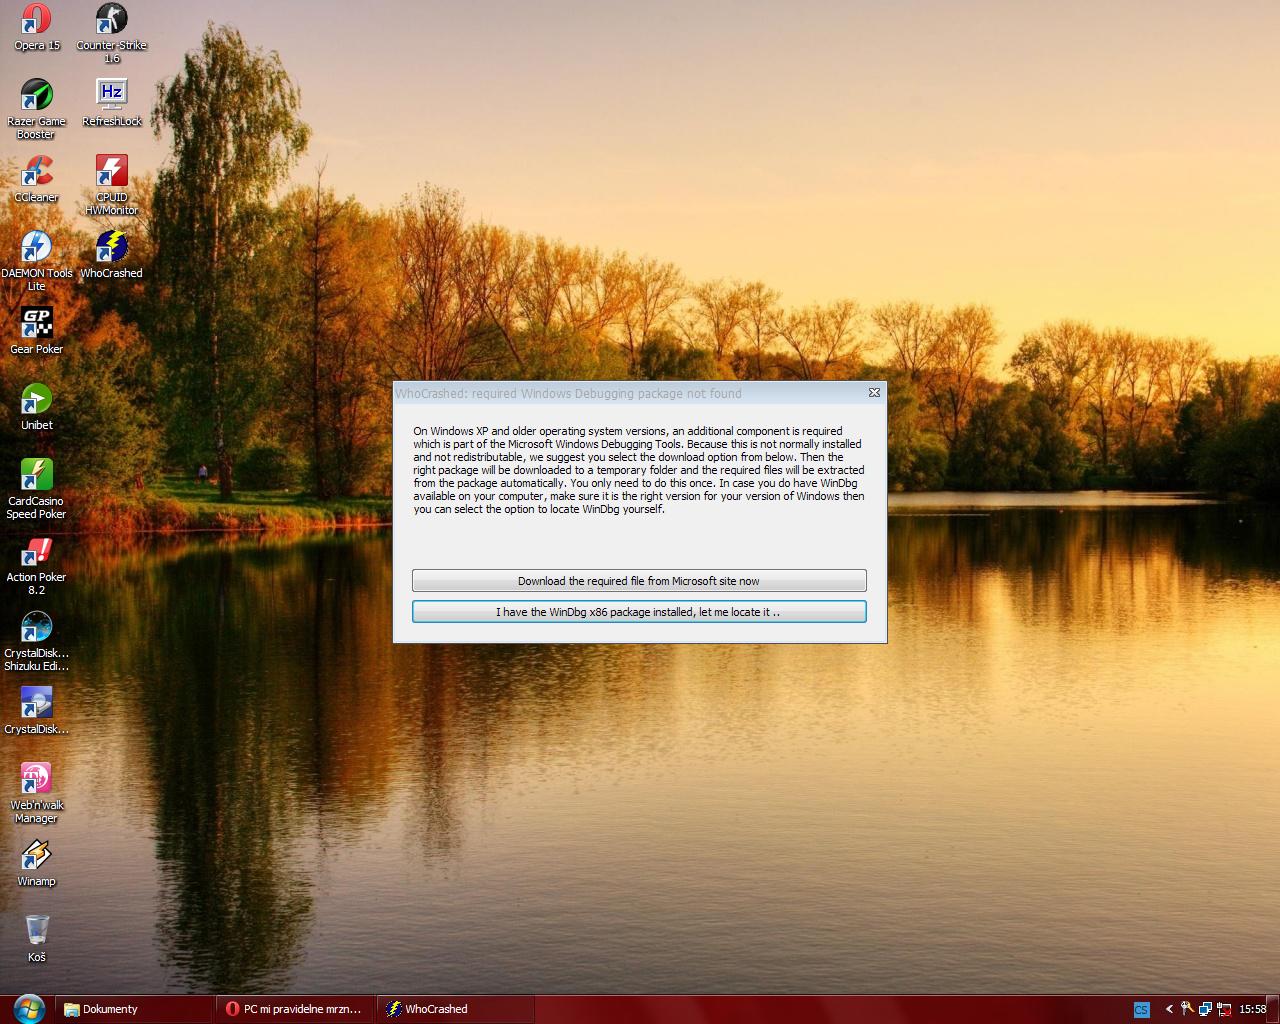The height and width of the screenshot is (1024, 1280).
Task: Select the Gear Poker desktop icon
Action: tap(36, 324)
